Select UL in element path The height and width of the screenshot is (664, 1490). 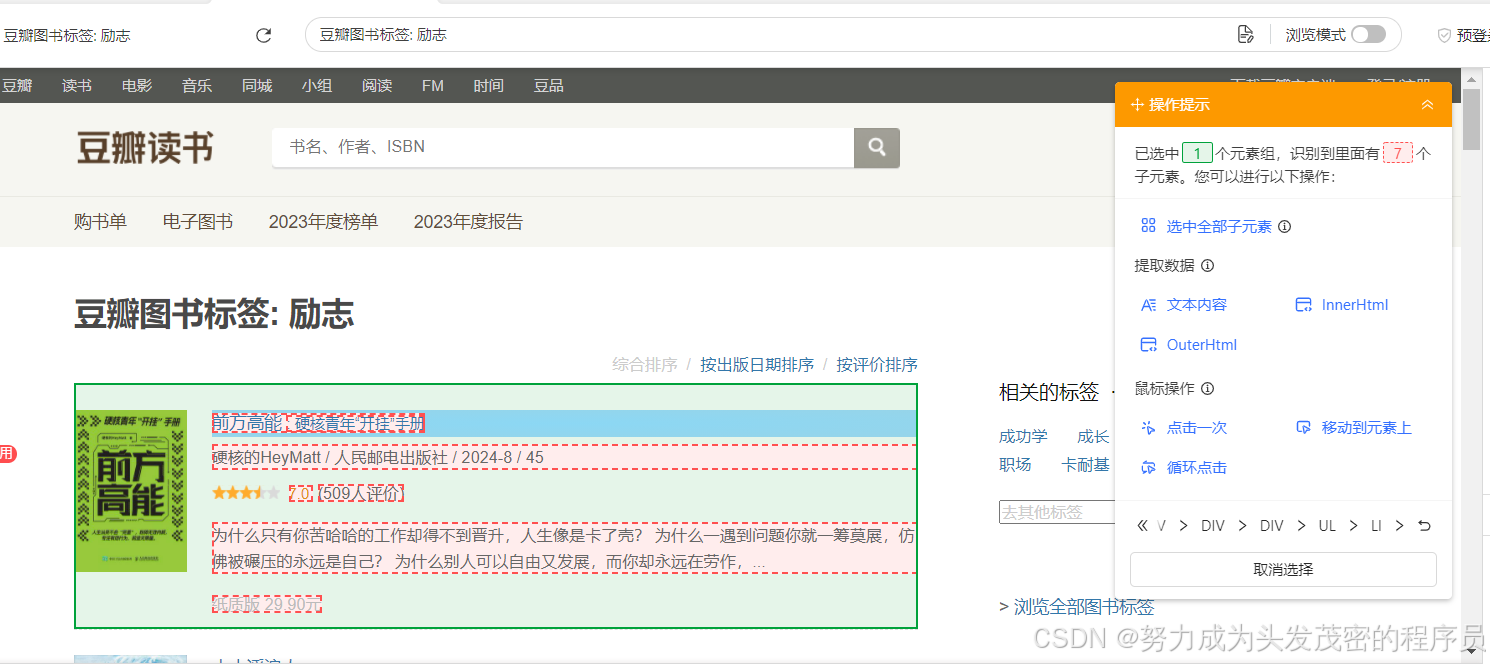coord(1327,526)
